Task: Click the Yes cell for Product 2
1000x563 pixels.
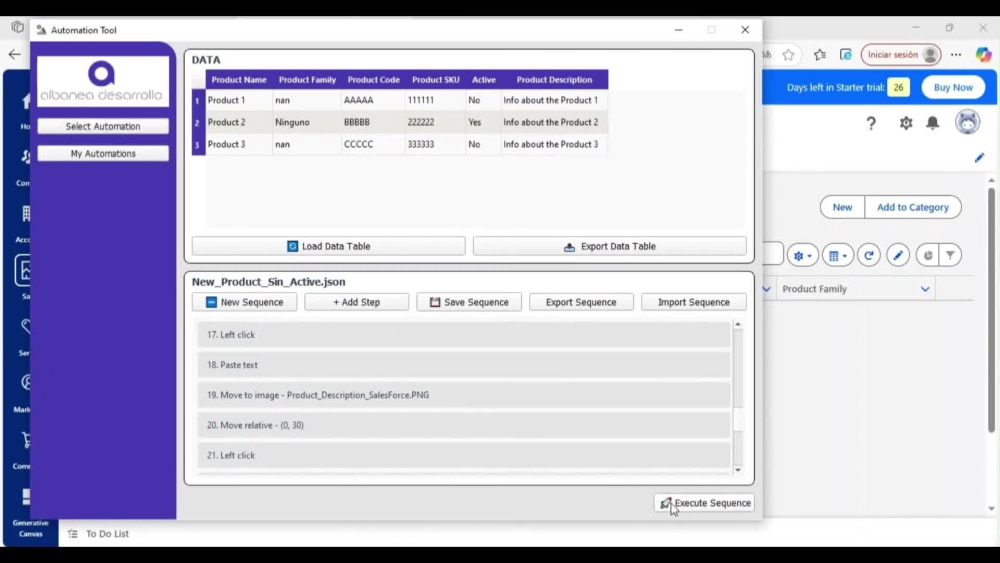Action: click(x=483, y=122)
